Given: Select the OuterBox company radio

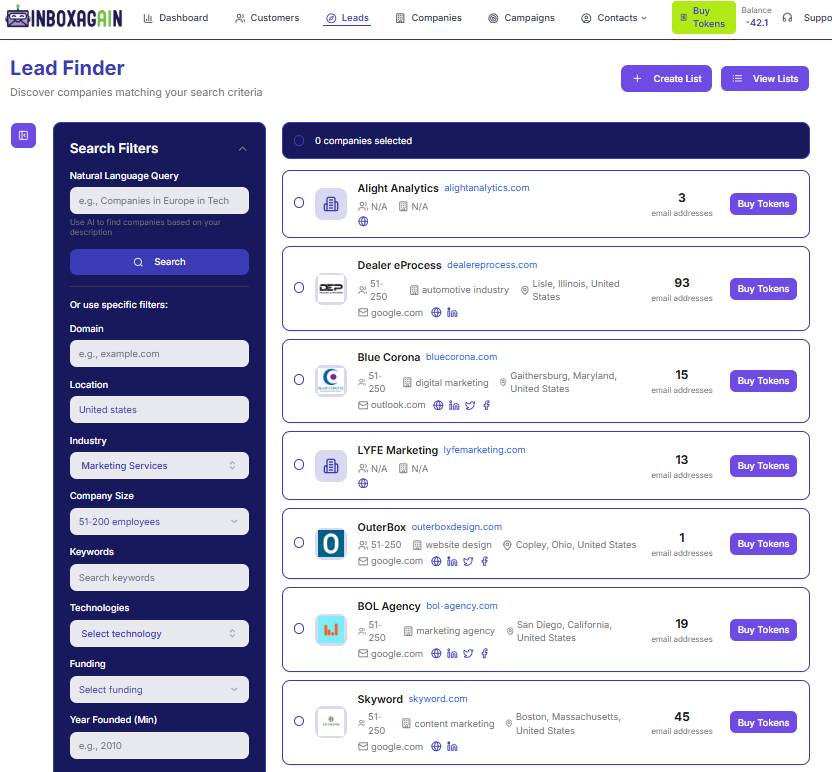Looking at the screenshot, I should coord(299,543).
